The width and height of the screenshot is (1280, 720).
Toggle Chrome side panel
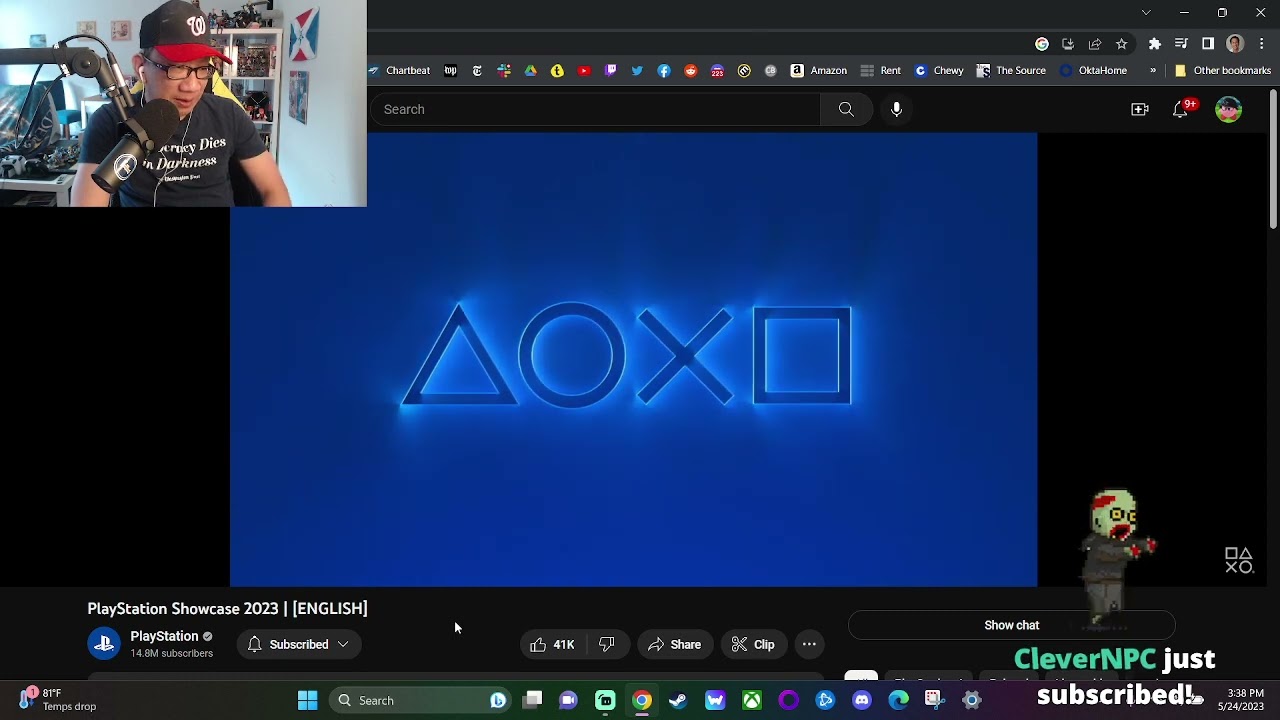pos(1208,44)
